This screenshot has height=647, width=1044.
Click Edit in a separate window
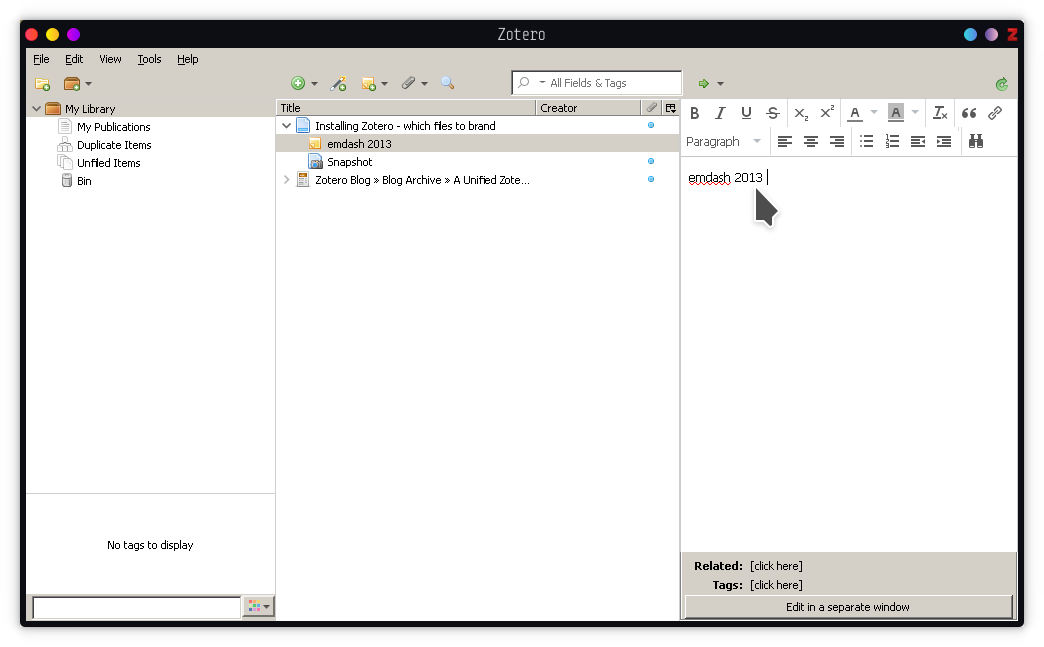pyautogui.click(x=848, y=607)
